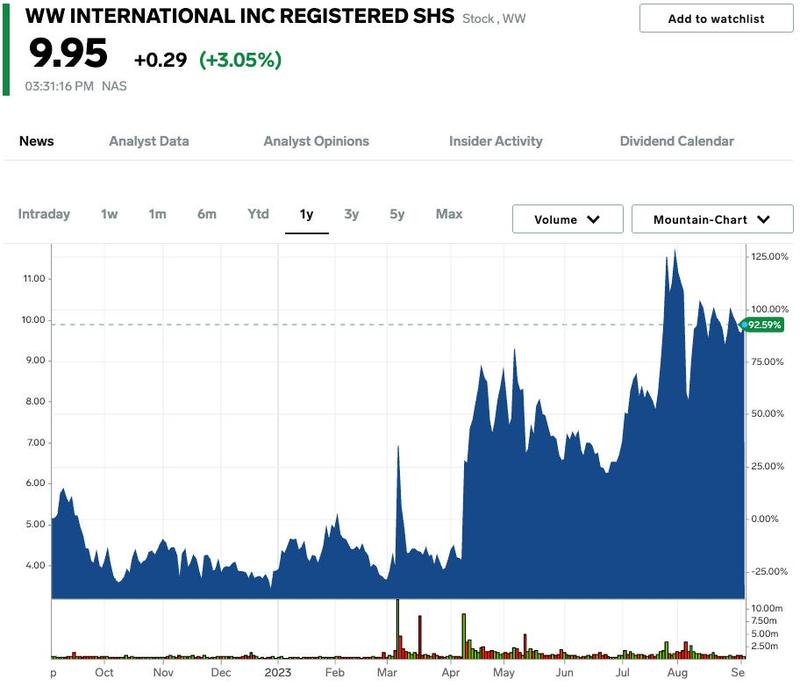Click the 10.00m volume axis label
The width and height of the screenshot is (800, 687).
767,608
